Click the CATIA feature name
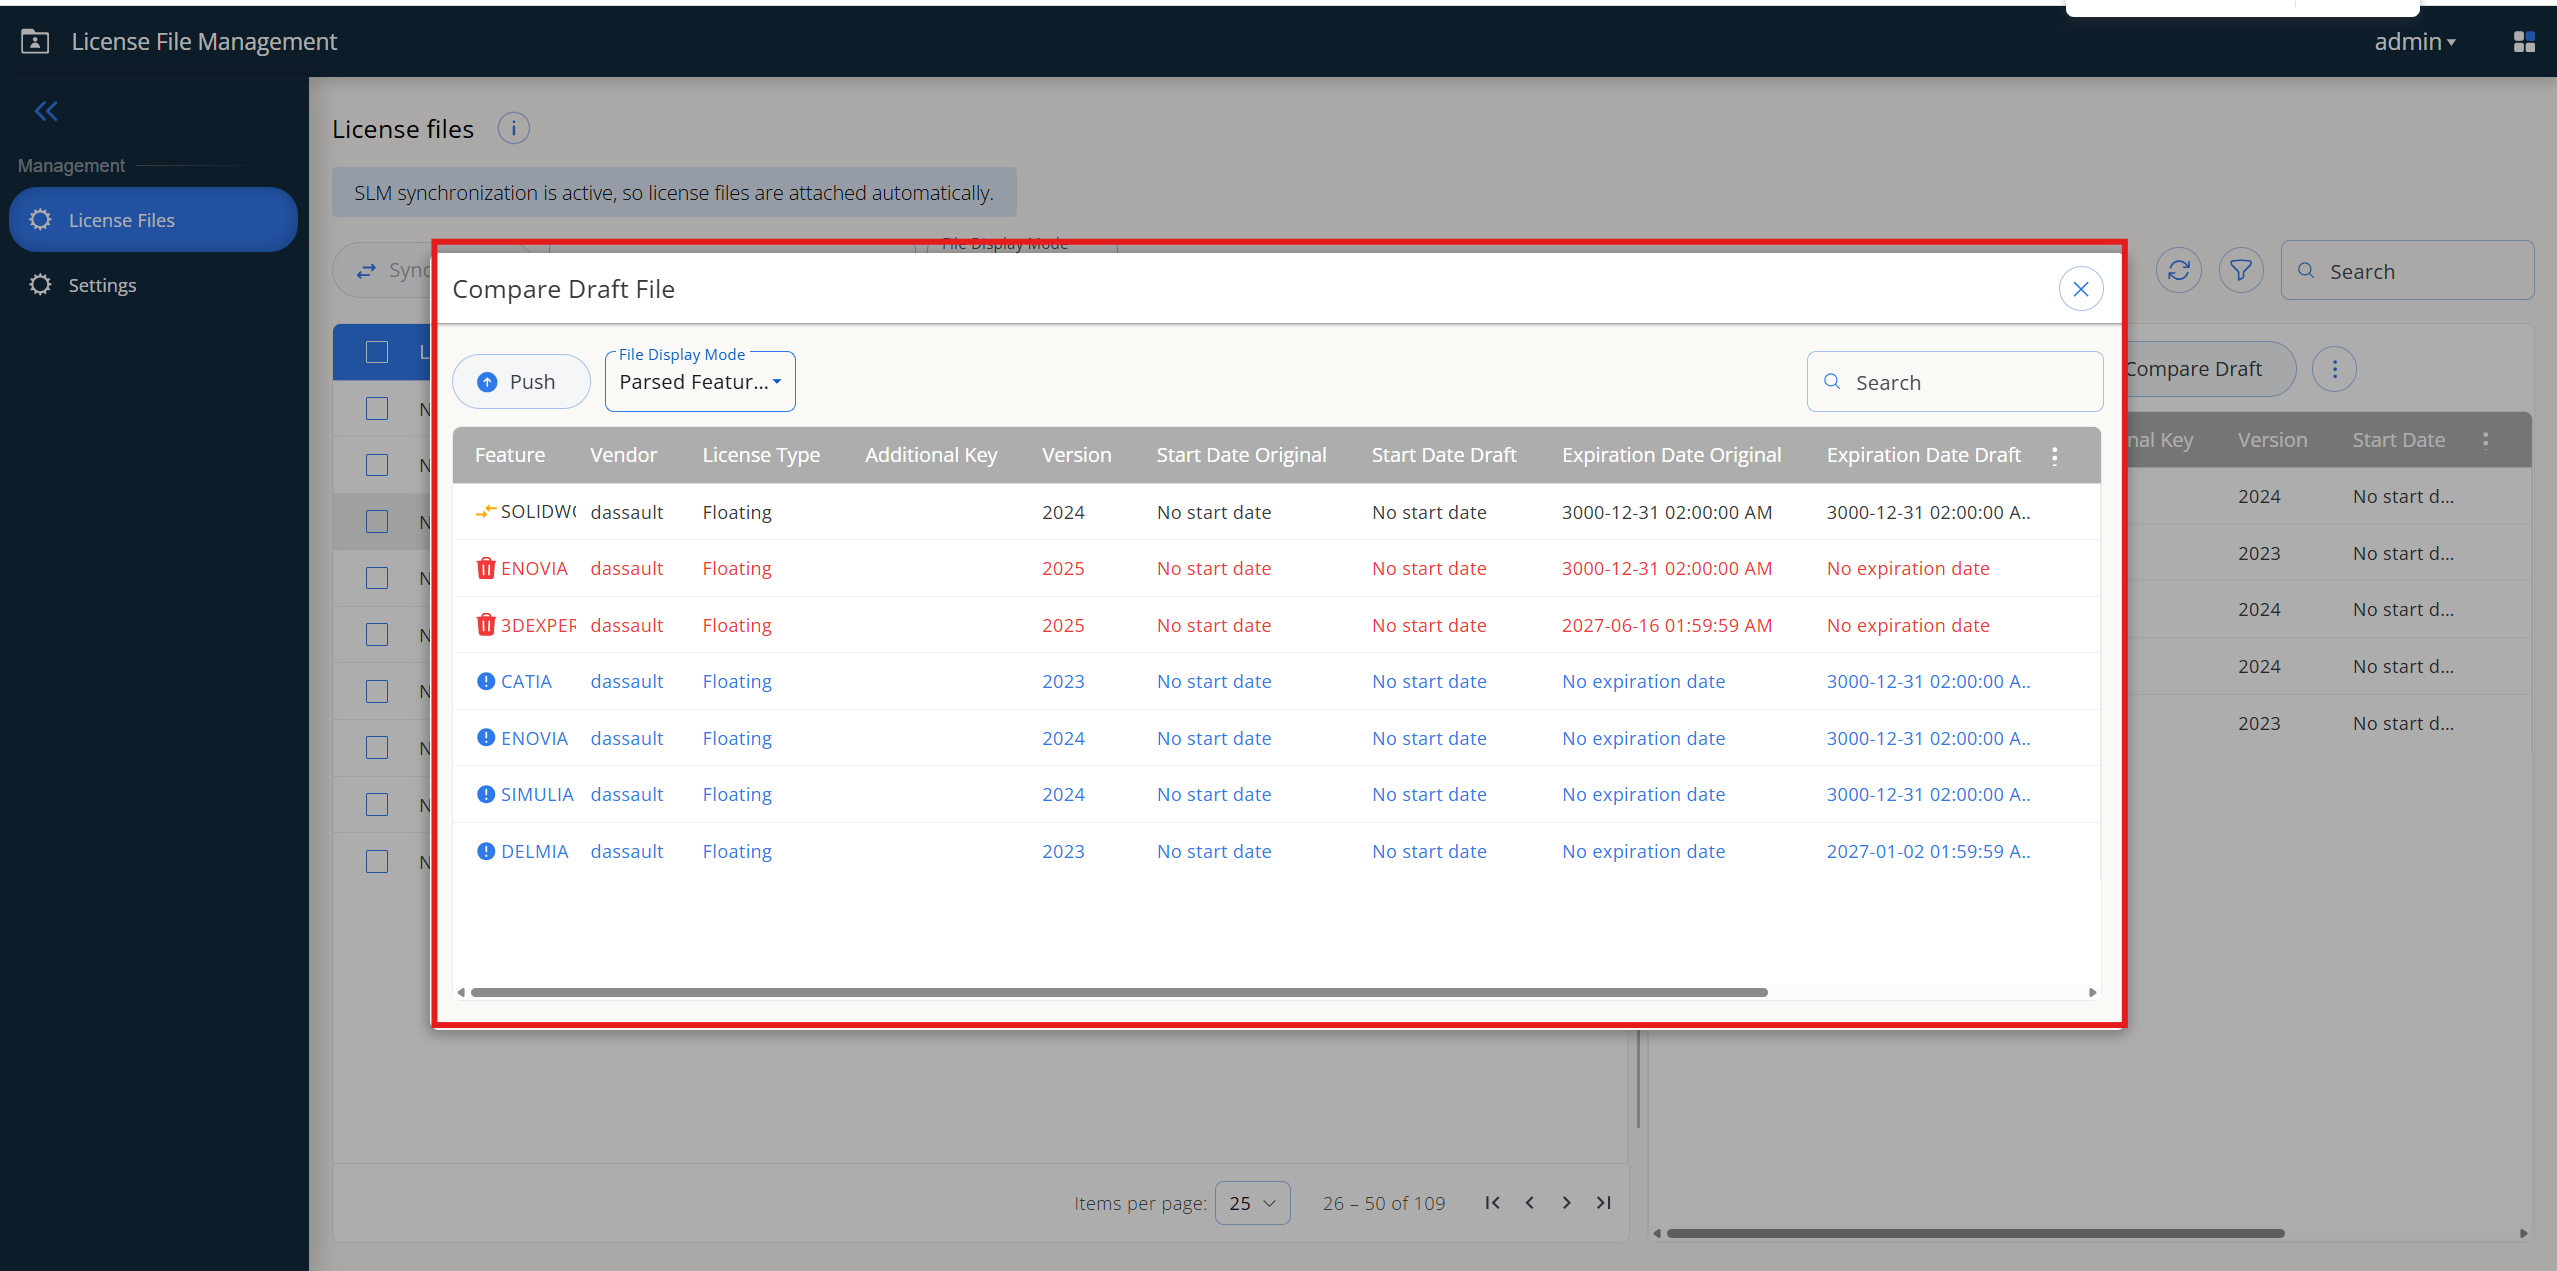This screenshot has height=1271, width=2557. (526, 681)
